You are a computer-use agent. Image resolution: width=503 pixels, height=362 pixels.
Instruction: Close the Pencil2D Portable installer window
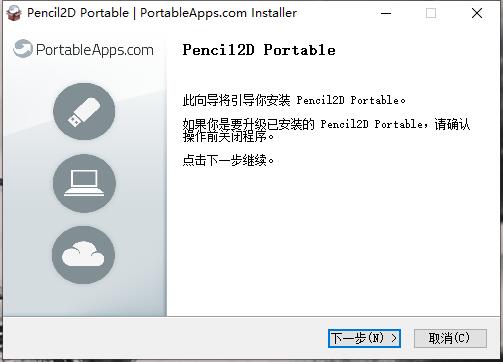tap(477, 13)
